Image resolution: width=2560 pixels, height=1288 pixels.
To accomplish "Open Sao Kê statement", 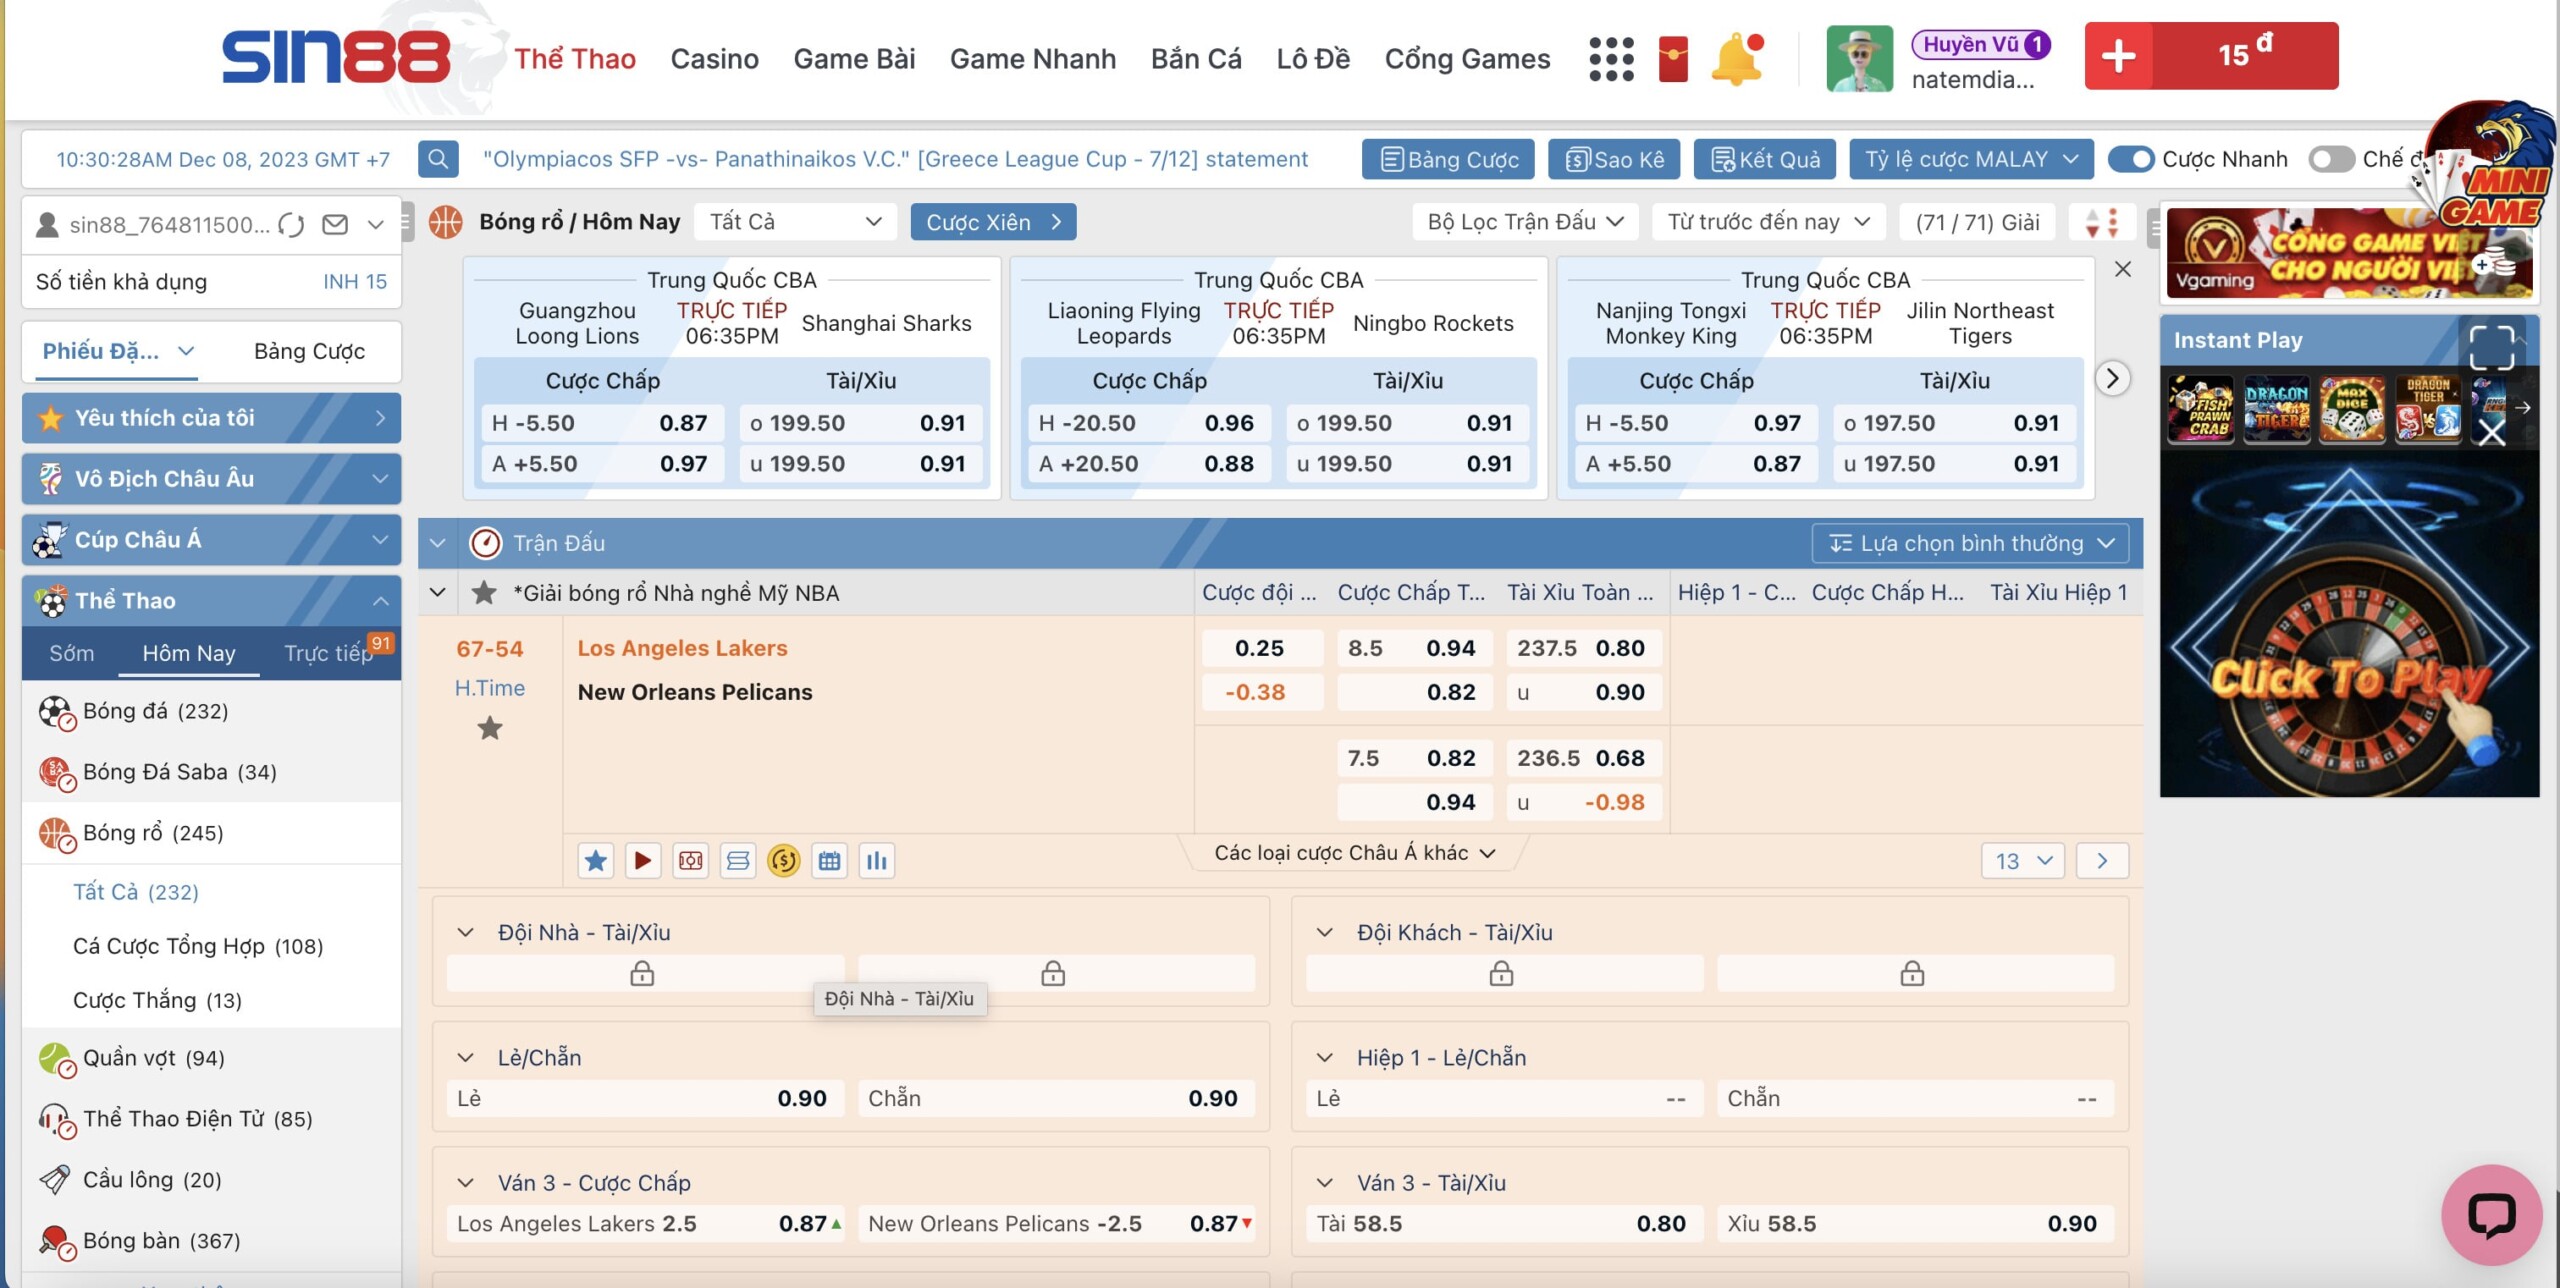I will coord(1614,159).
